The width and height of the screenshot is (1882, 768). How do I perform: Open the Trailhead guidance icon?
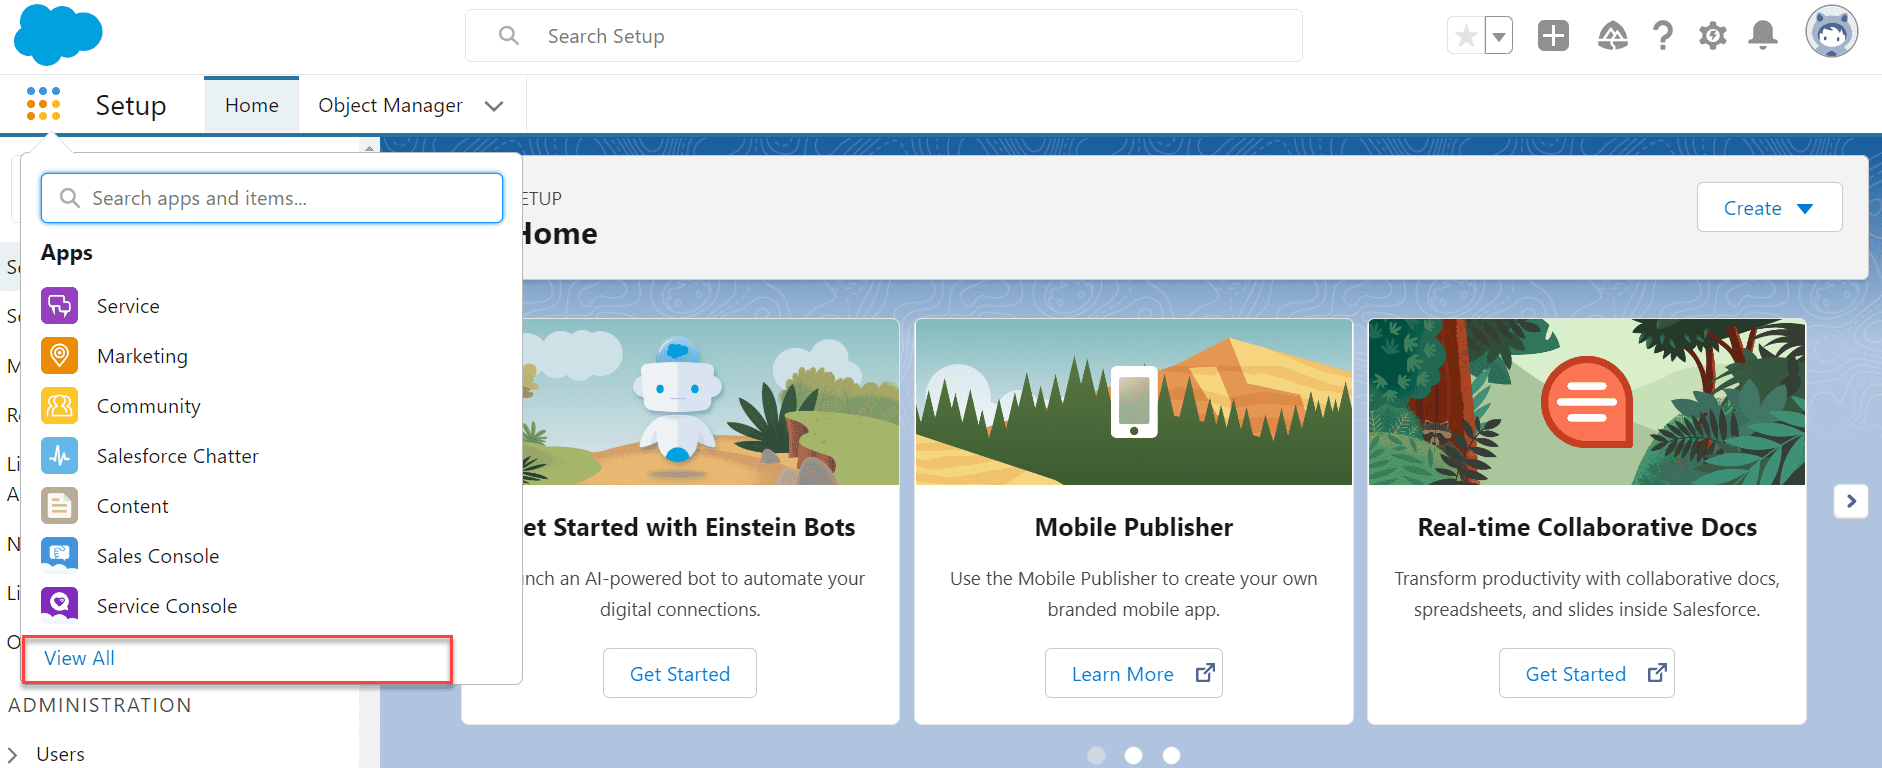pos(1613,36)
